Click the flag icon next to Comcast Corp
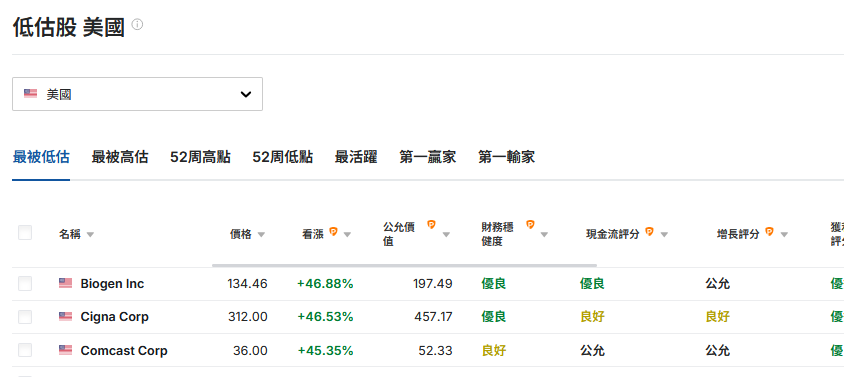 65,350
